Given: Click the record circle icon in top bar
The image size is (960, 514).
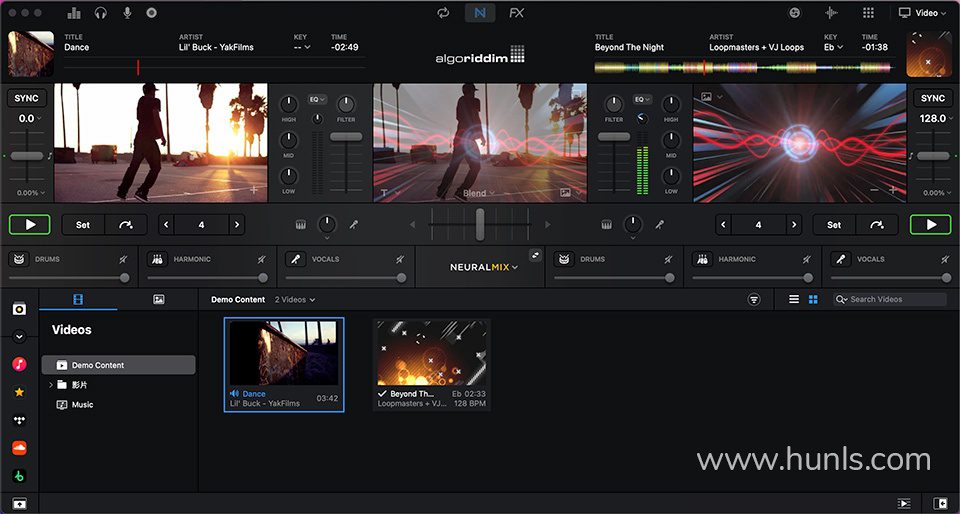Looking at the screenshot, I should 152,13.
